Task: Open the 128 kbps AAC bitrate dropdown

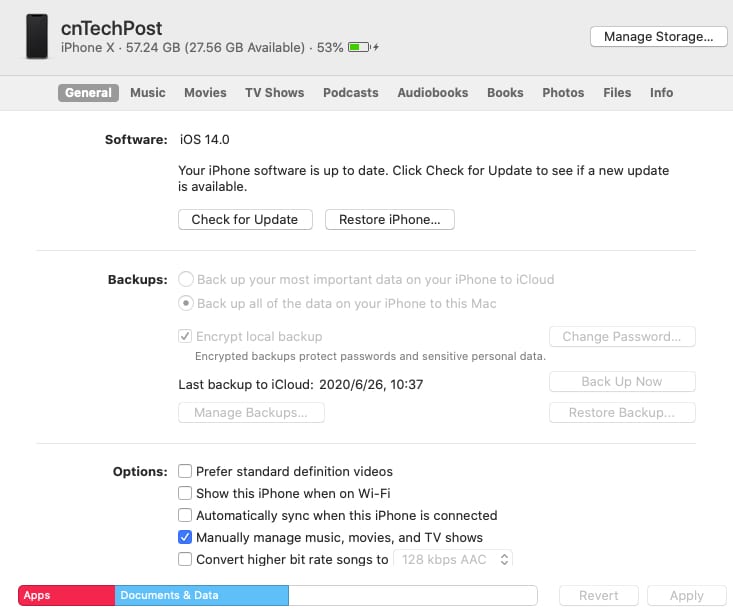Action: pos(455,560)
